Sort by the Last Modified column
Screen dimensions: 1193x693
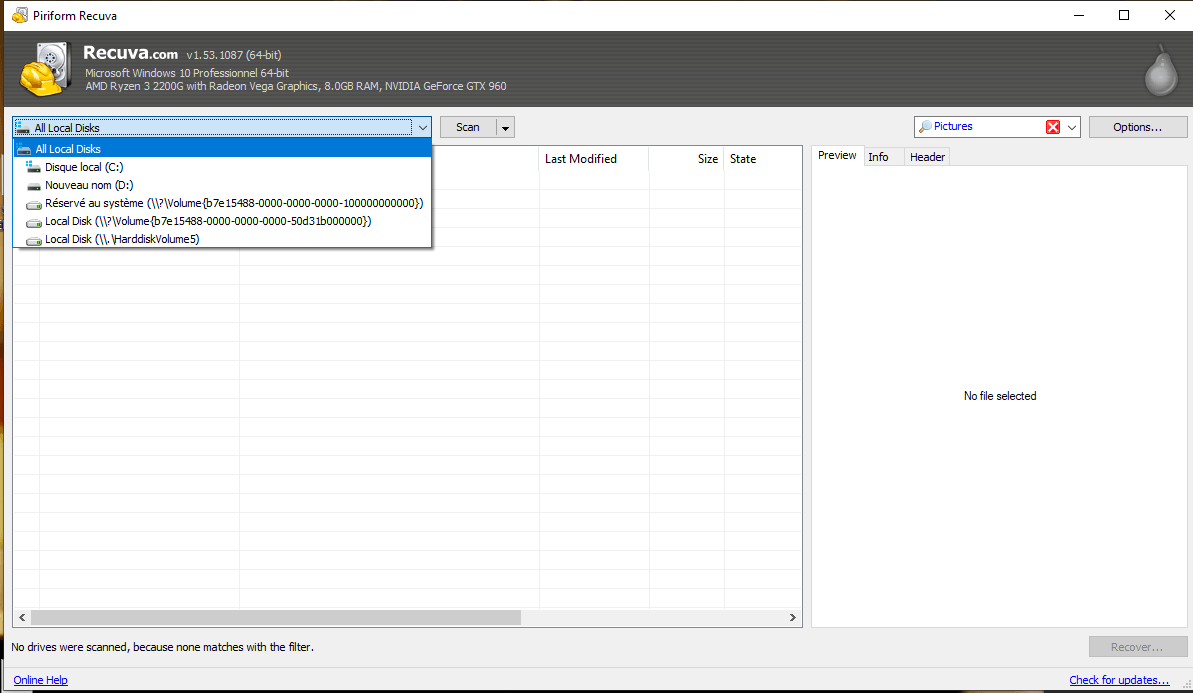tap(593, 159)
